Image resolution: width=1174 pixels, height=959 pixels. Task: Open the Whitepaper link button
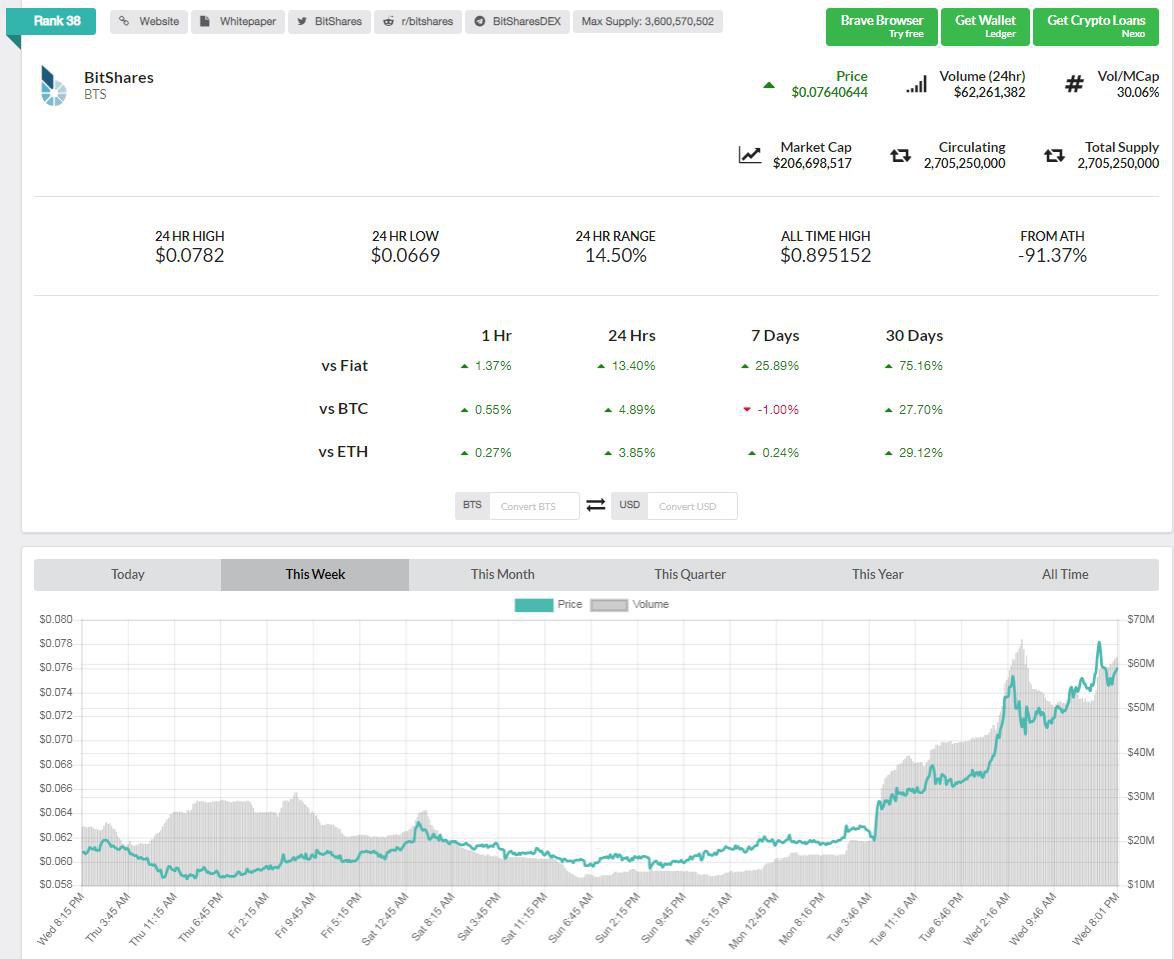click(237, 22)
